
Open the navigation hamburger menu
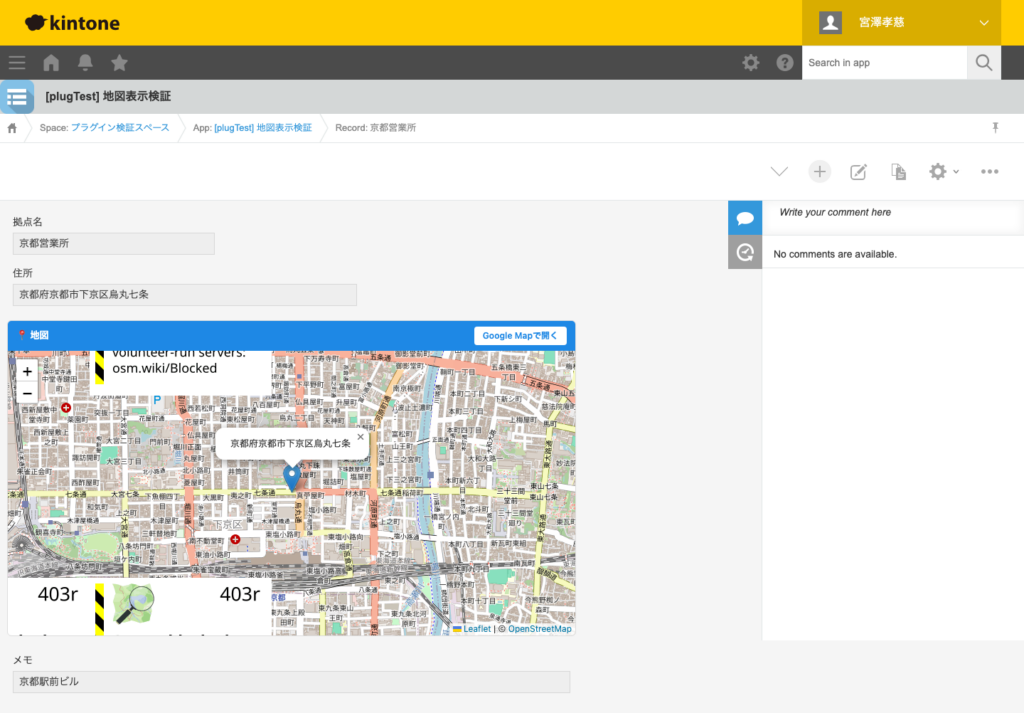16,62
